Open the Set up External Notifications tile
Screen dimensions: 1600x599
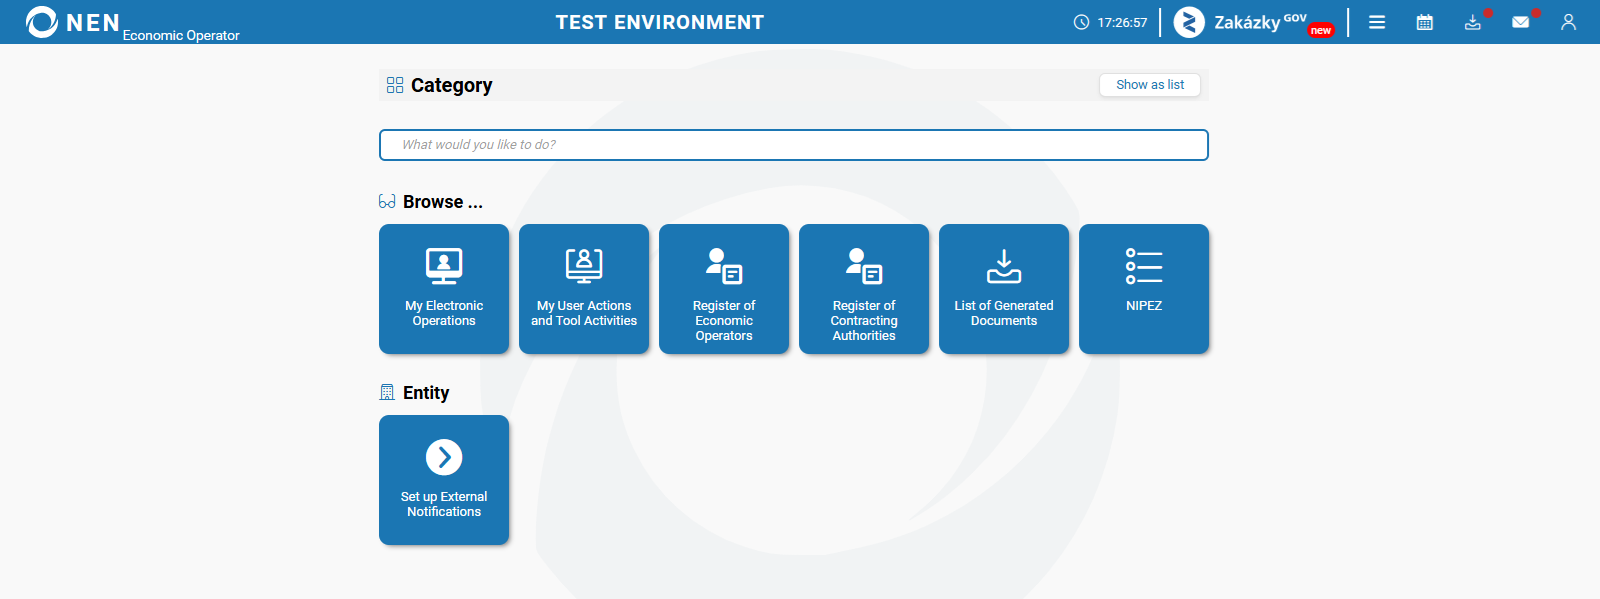point(444,480)
